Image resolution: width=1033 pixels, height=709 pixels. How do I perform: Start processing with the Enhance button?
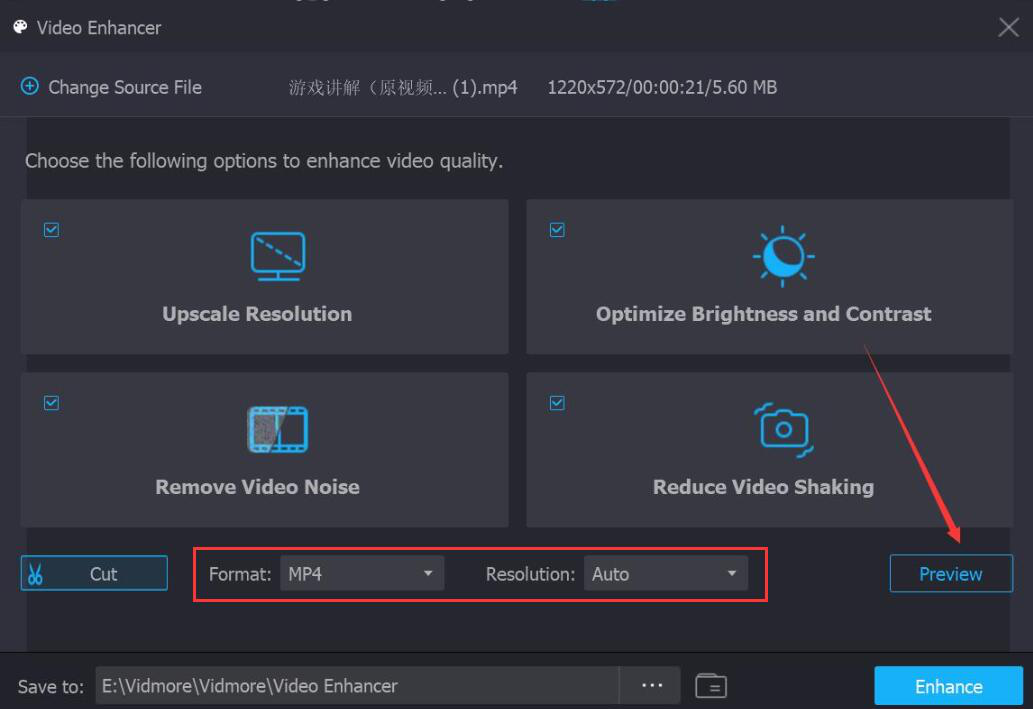pyautogui.click(x=949, y=686)
